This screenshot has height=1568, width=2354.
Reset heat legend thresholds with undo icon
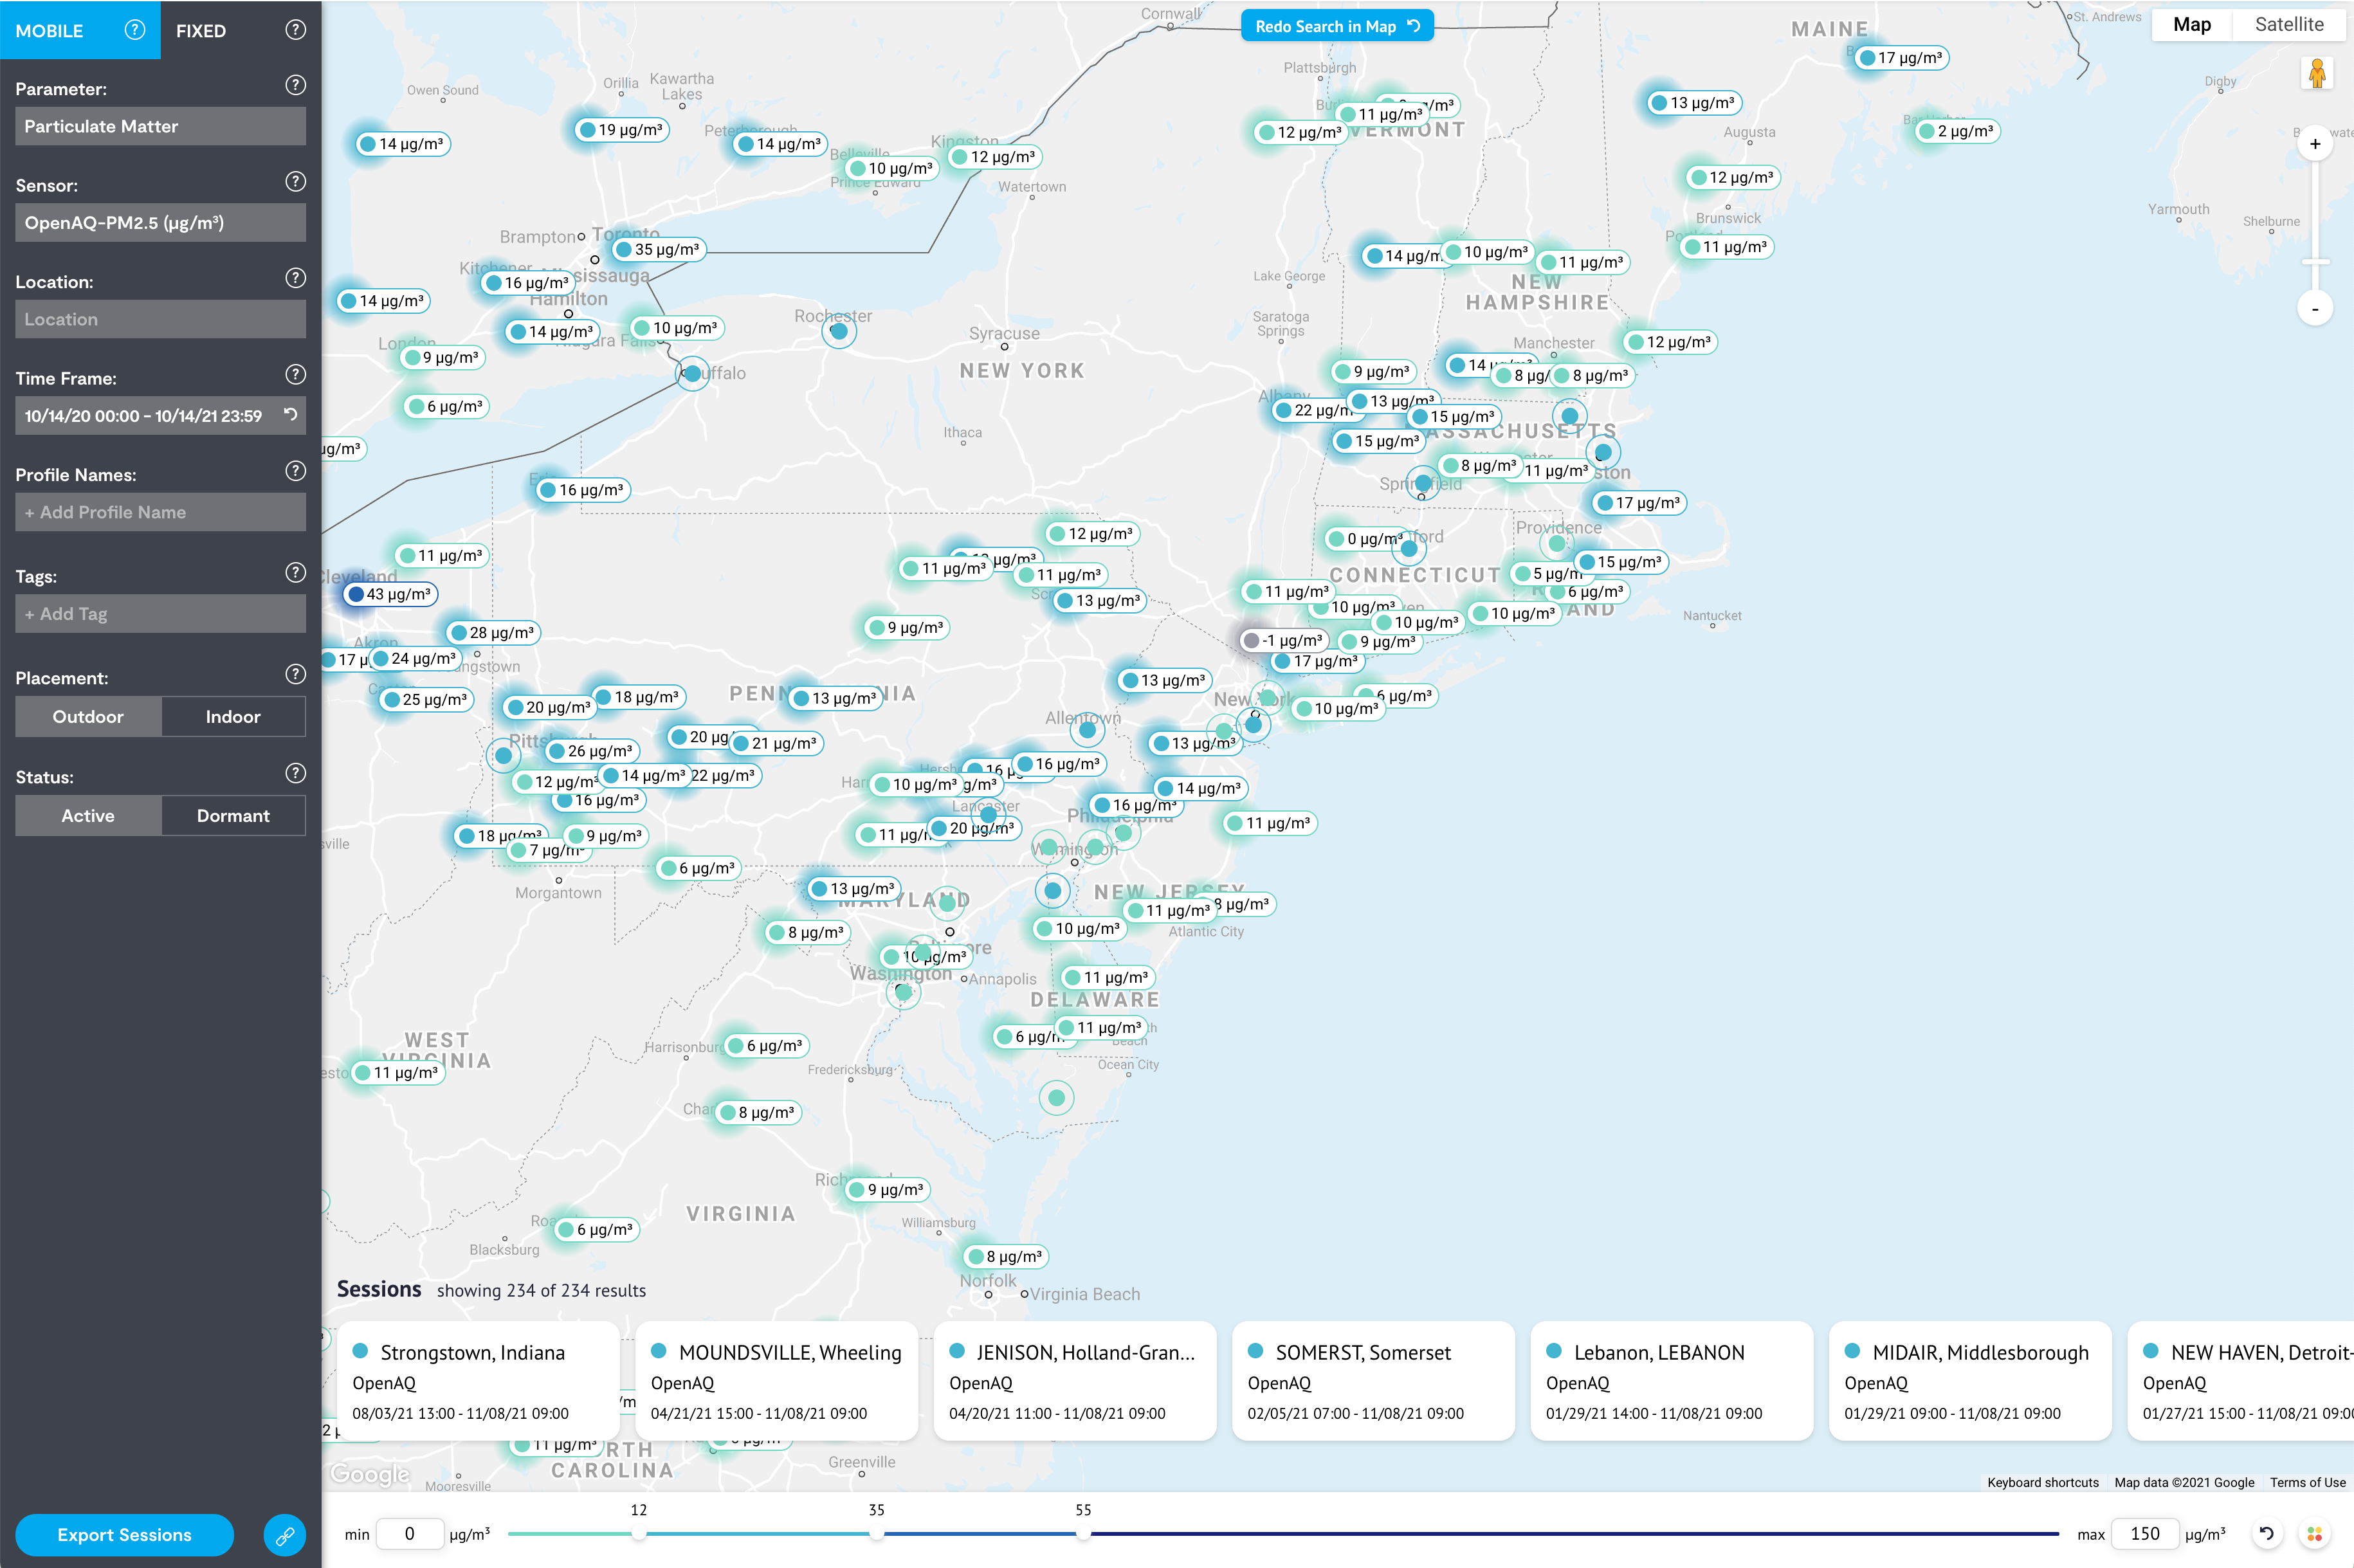click(x=2266, y=1533)
